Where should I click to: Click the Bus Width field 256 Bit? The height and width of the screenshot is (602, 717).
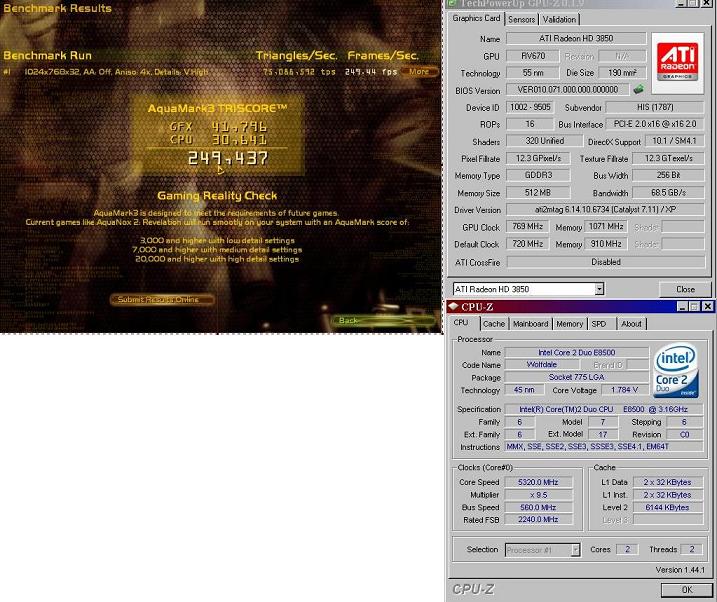point(669,175)
